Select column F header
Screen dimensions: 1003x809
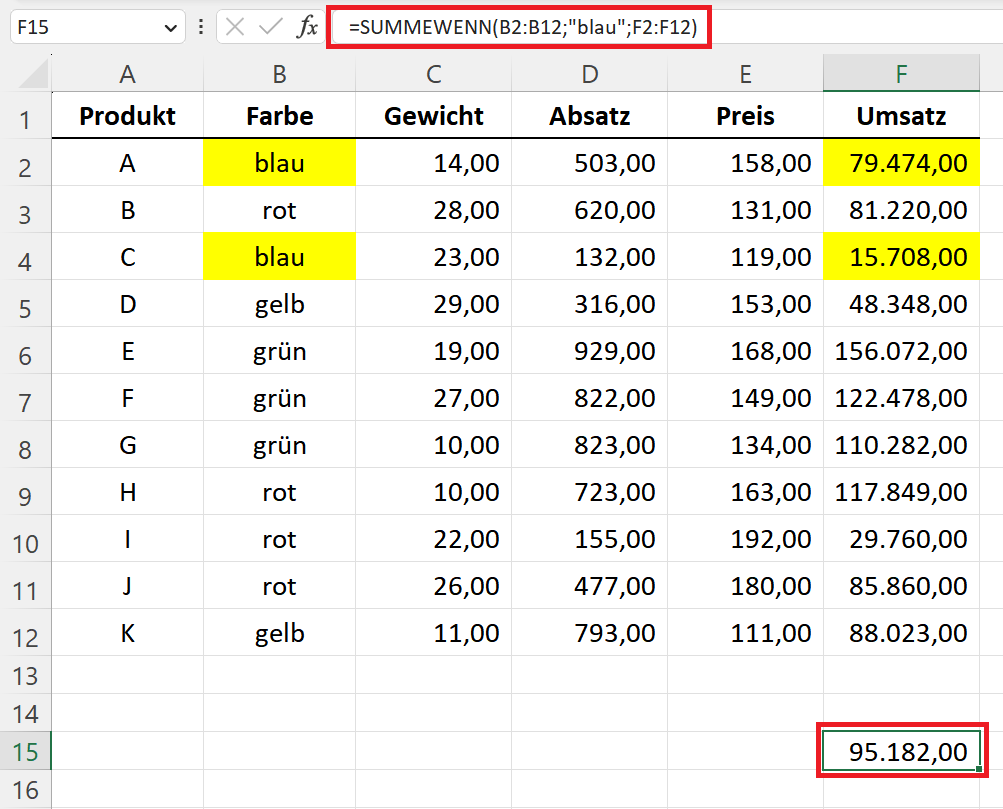click(x=901, y=74)
